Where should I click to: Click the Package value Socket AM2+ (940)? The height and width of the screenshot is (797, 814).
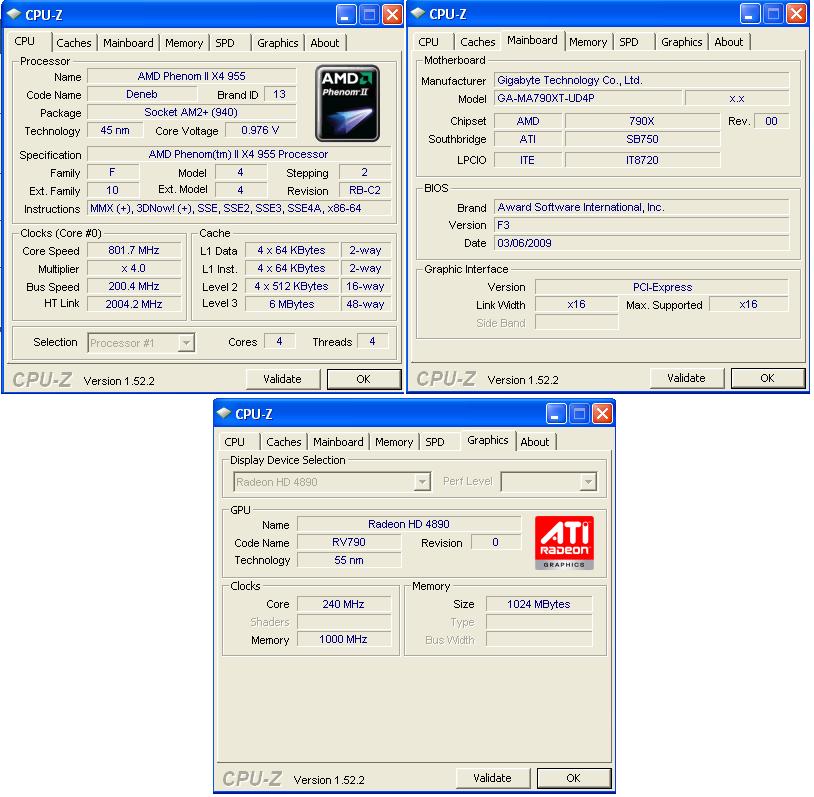tap(192, 112)
